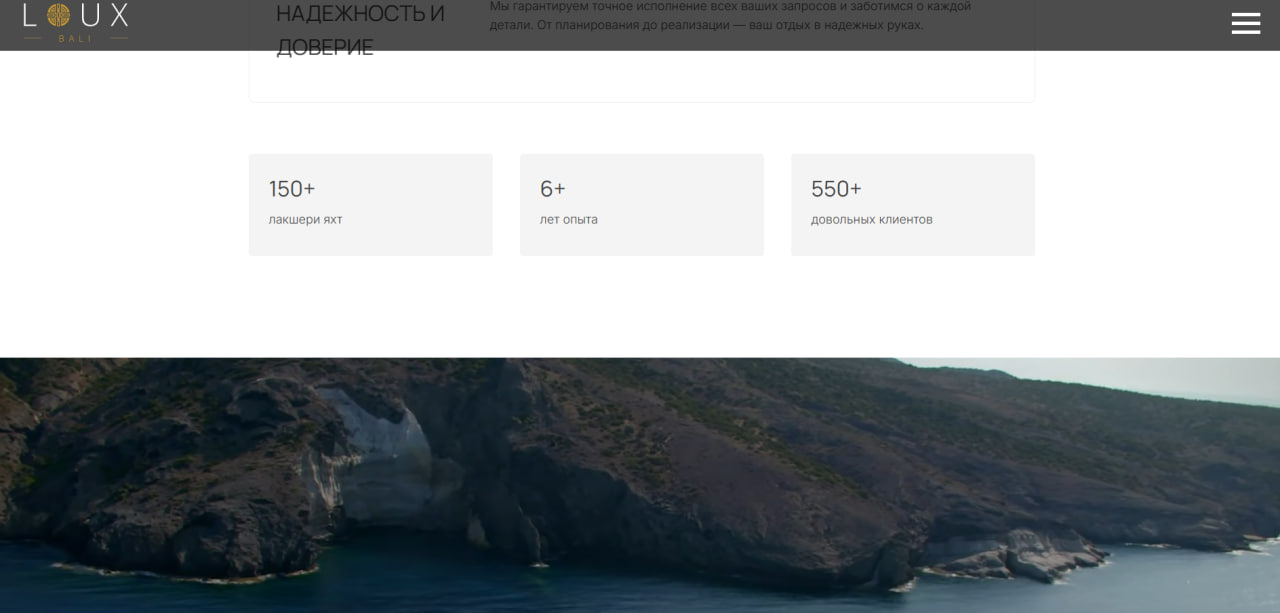The width and height of the screenshot is (1280, 613).
Task: Select the "лет опыта" label
Action: [569, 219]
